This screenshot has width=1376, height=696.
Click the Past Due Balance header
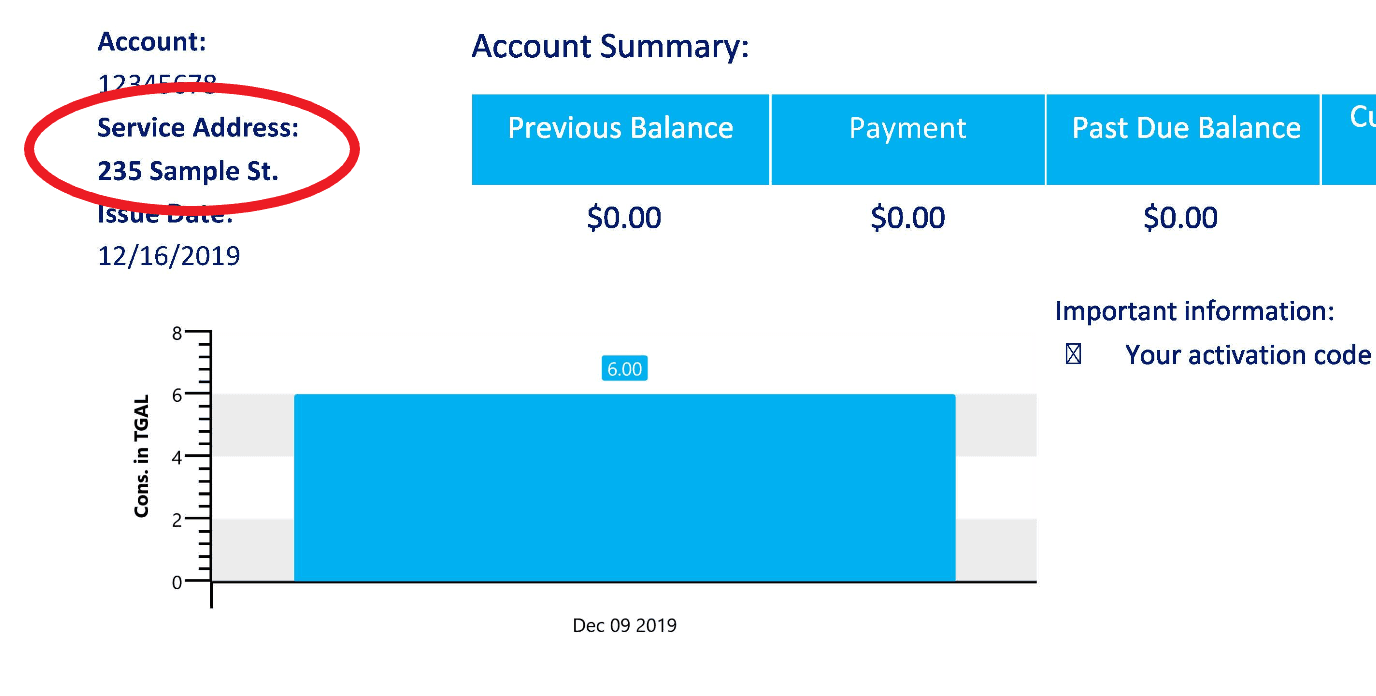(1185, 139)
